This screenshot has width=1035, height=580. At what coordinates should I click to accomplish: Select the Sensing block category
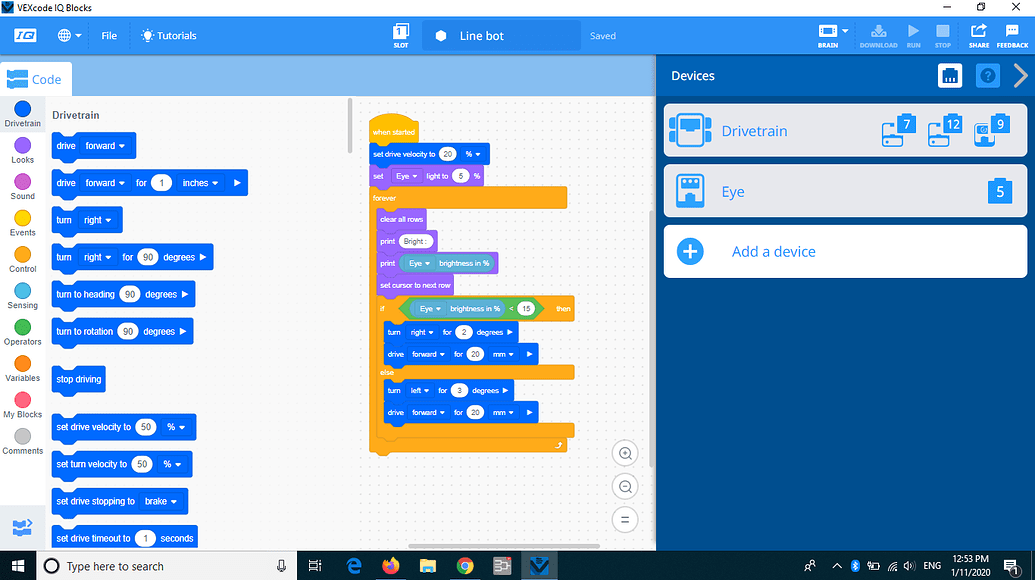(x=22, y=293)
